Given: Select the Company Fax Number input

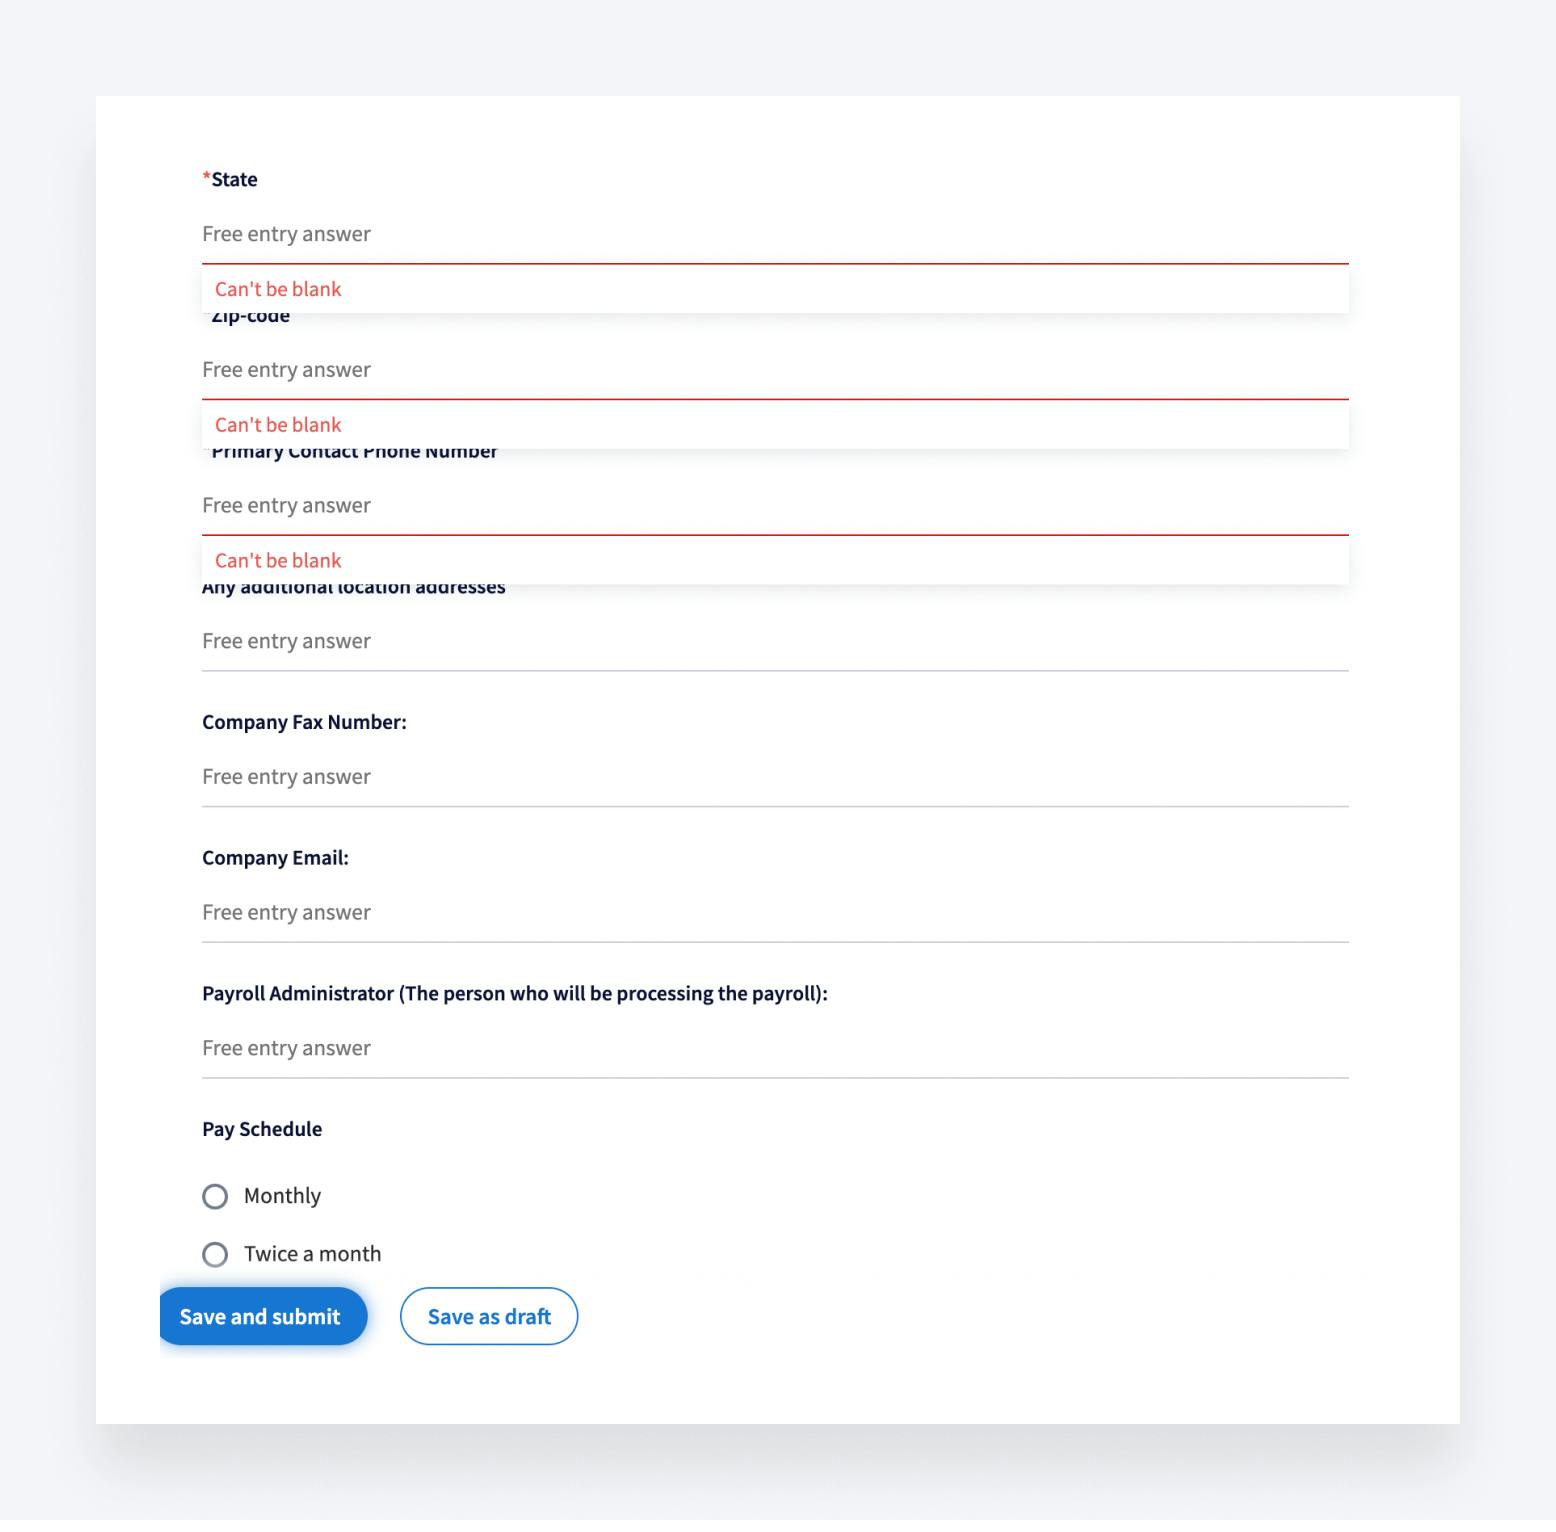Looking at the screenshot, I should point(774,777).
